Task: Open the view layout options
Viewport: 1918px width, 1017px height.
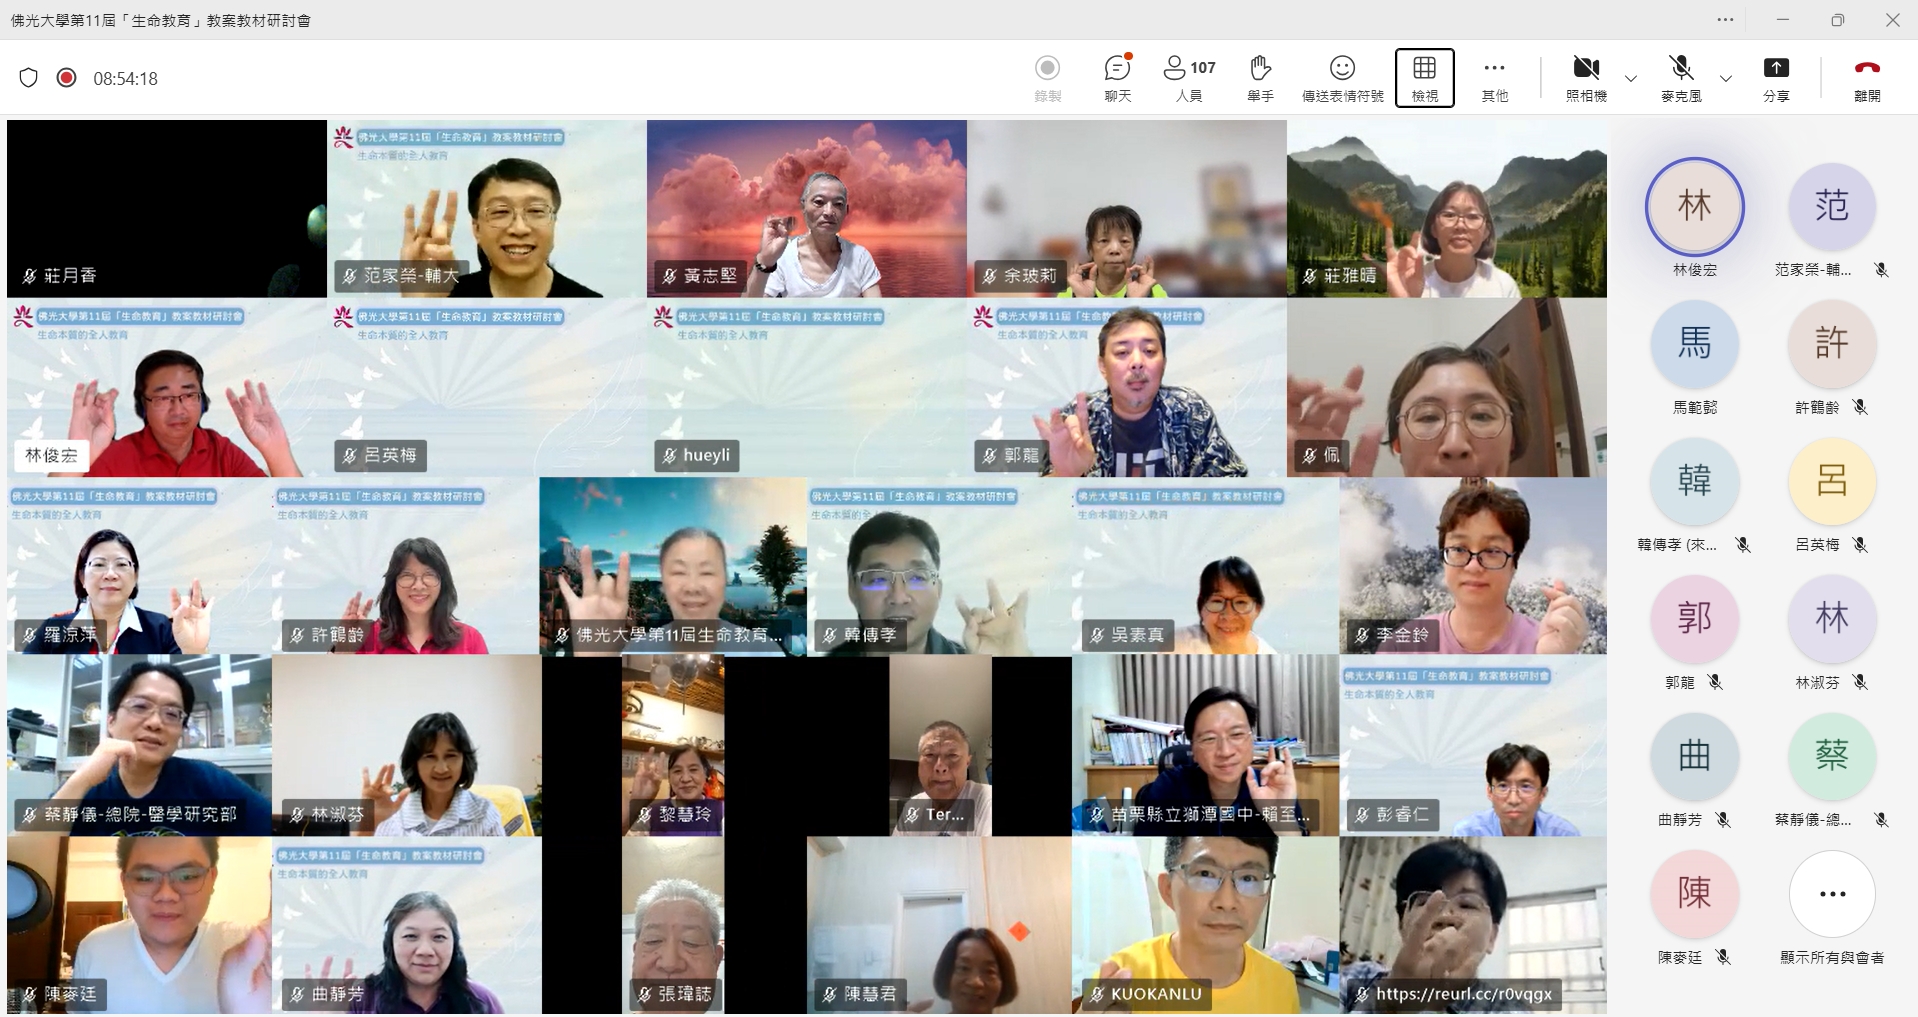Action: pos(1424,78)
